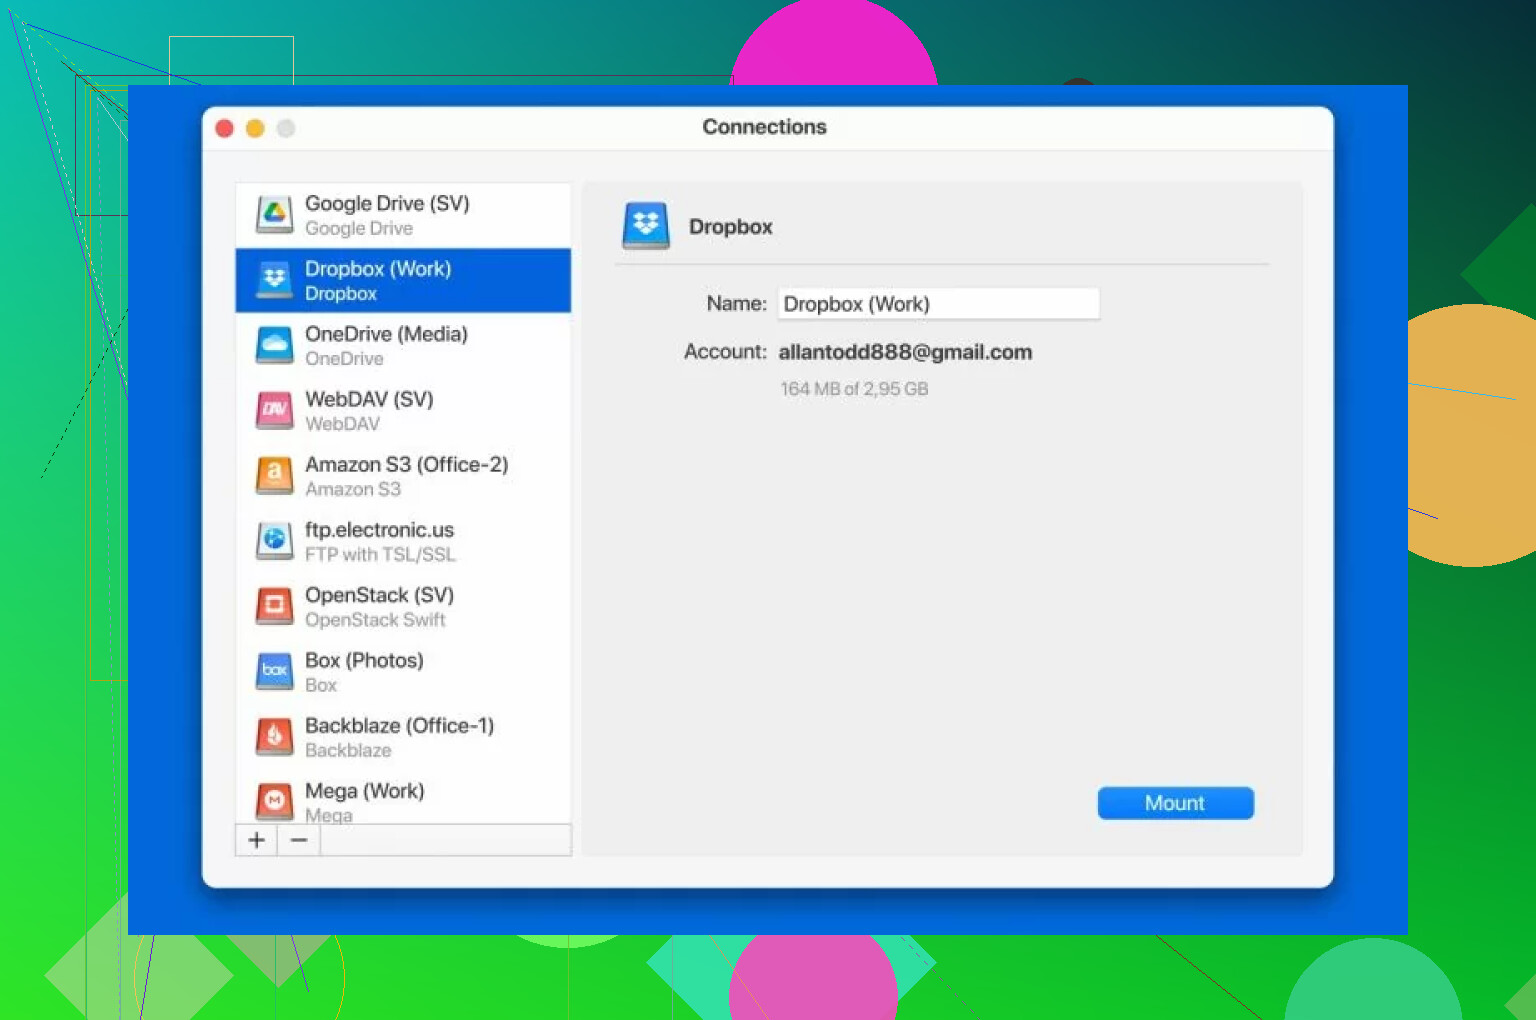
Task: Add a new connection with plus button
Action: (x=256, y=840)
